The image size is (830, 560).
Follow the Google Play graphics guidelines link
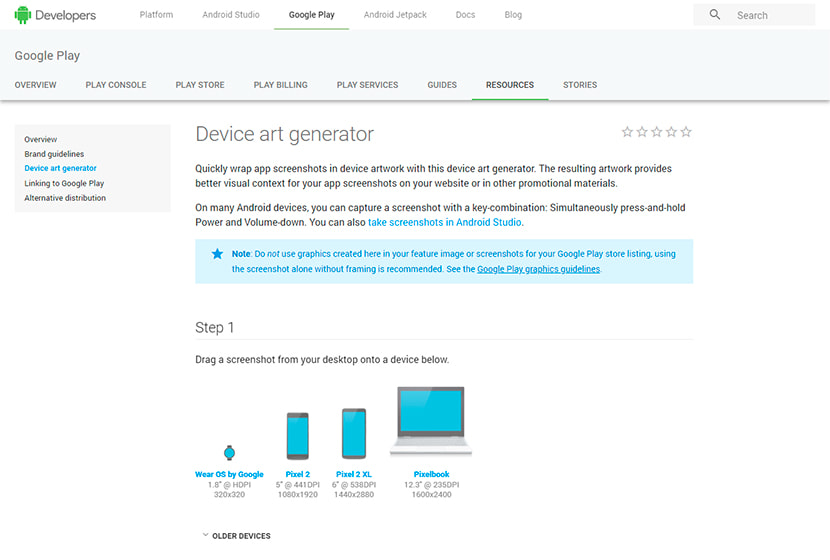[538, 269]
